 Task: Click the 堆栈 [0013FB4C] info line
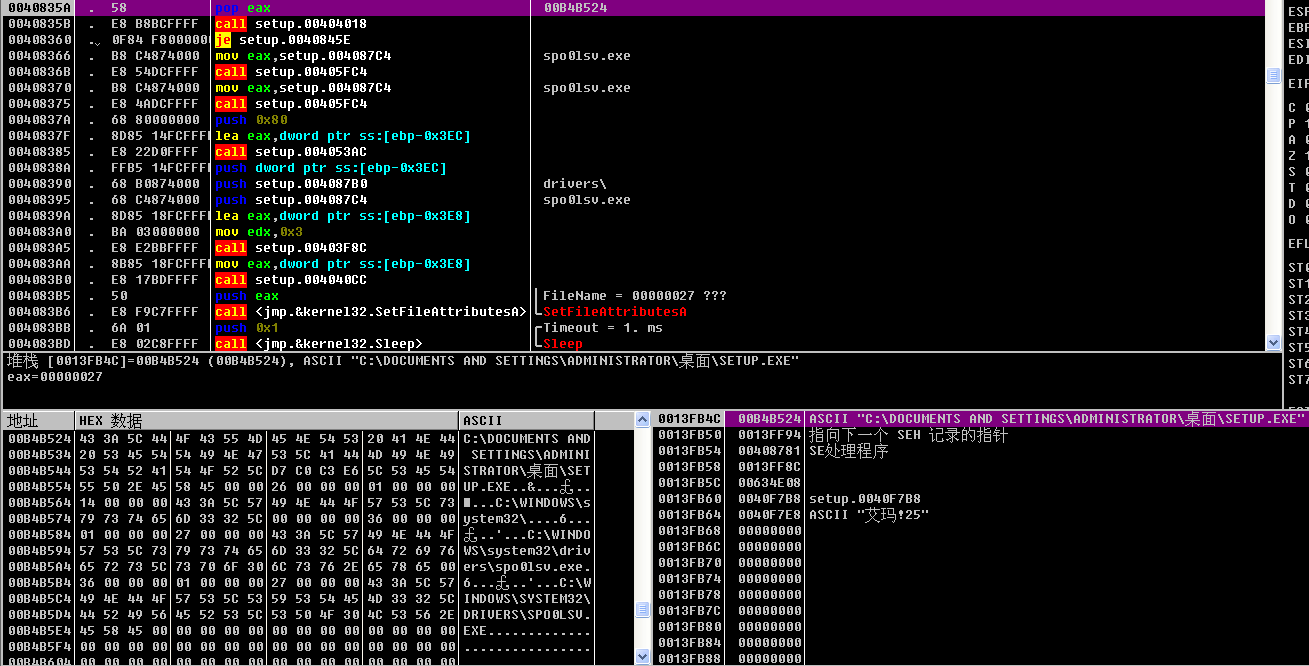402,361
